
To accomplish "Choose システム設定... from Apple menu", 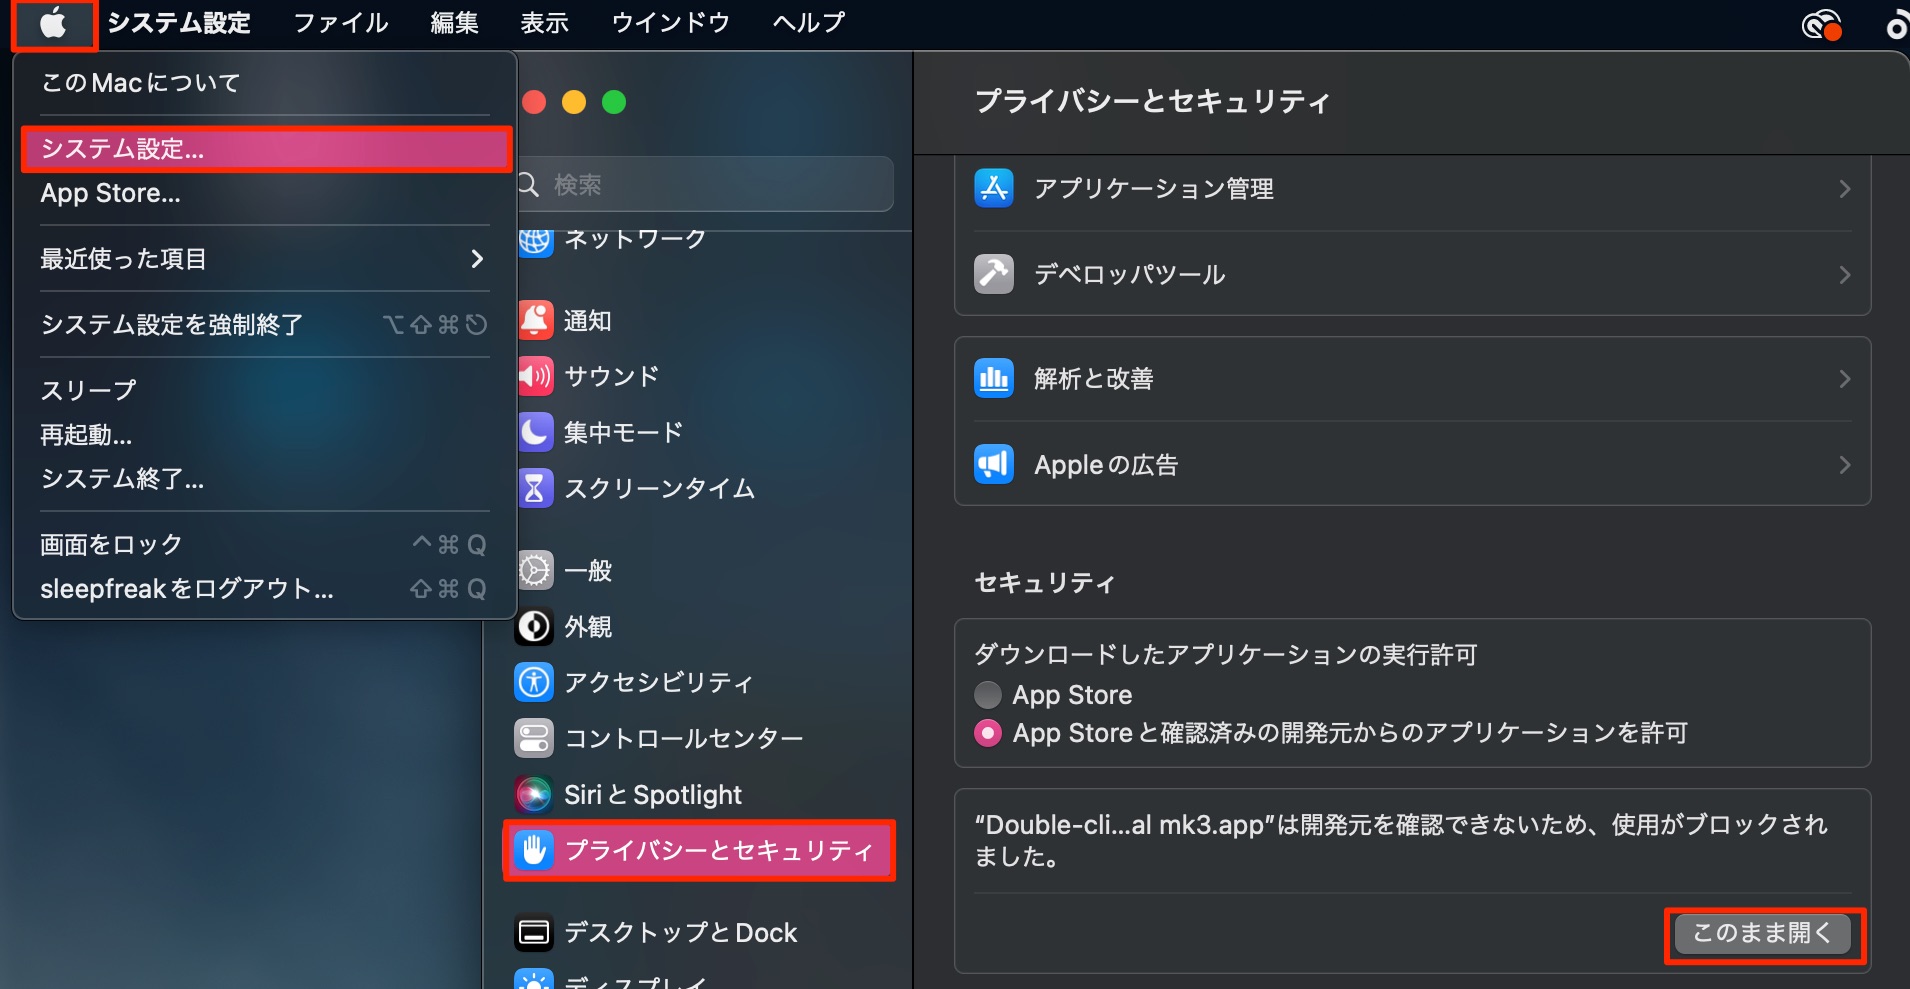I will pos(266,149).
